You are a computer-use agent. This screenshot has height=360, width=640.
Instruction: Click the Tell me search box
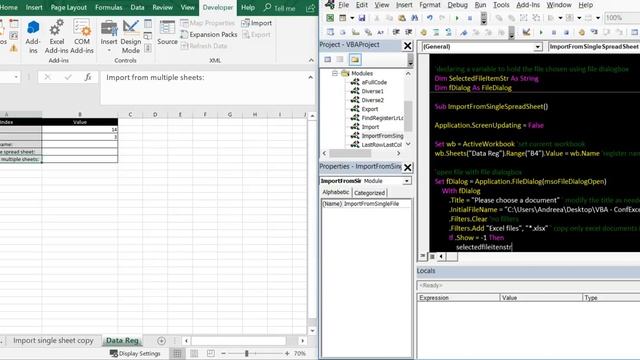[x=280, y=8]
